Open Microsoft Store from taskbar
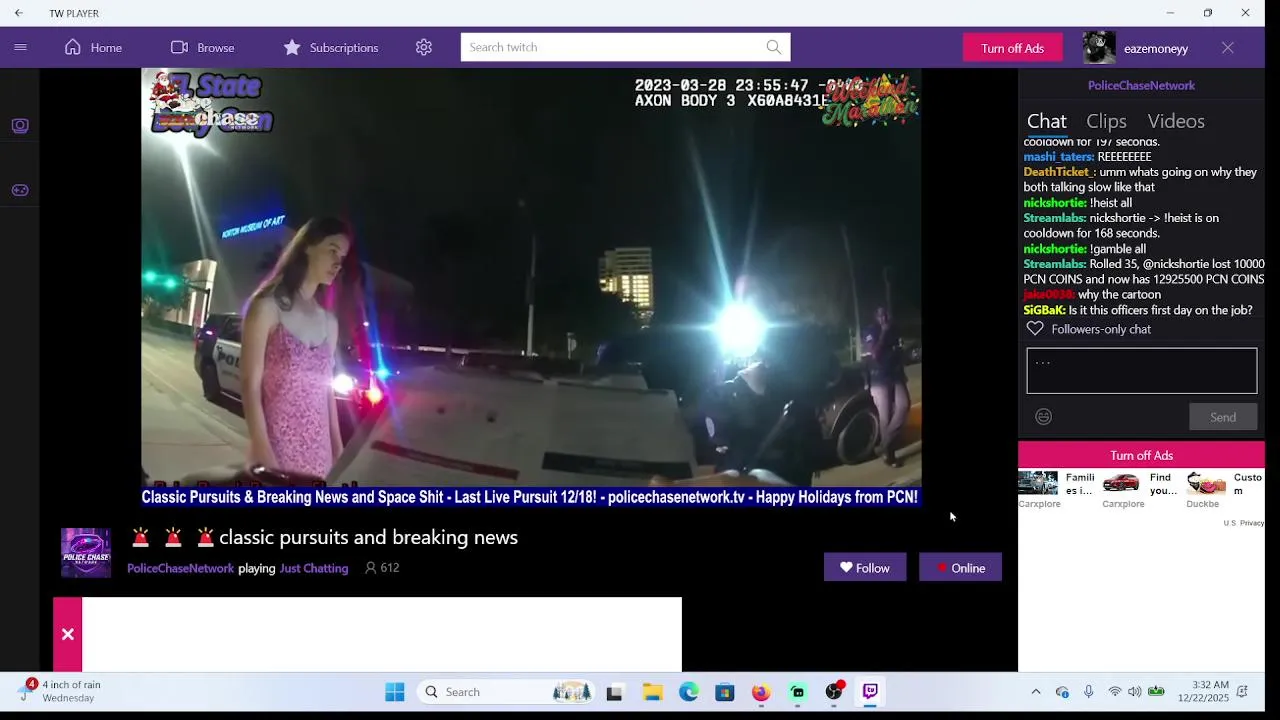This screenshot has height=720, width=1280. 725,692
